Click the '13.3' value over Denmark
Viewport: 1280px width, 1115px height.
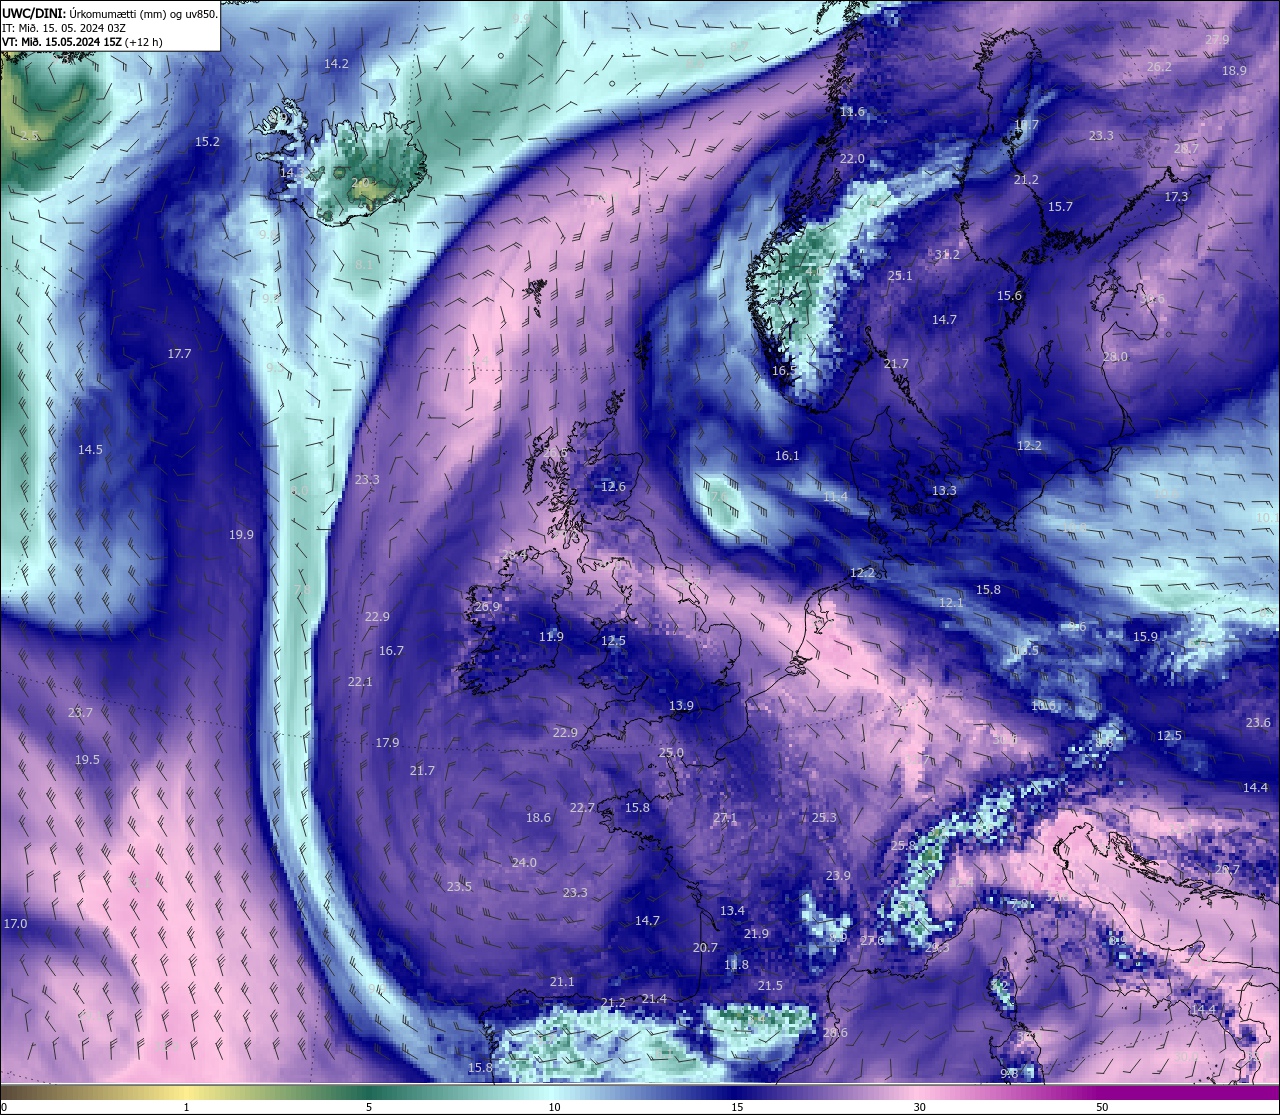(x=944, y=491)
